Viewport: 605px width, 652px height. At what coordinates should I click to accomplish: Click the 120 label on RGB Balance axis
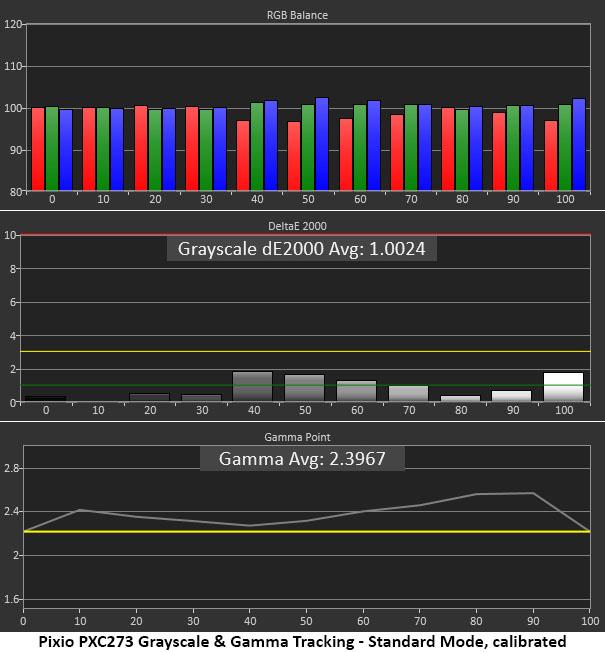pyautogui.click(x=13, y=24)
